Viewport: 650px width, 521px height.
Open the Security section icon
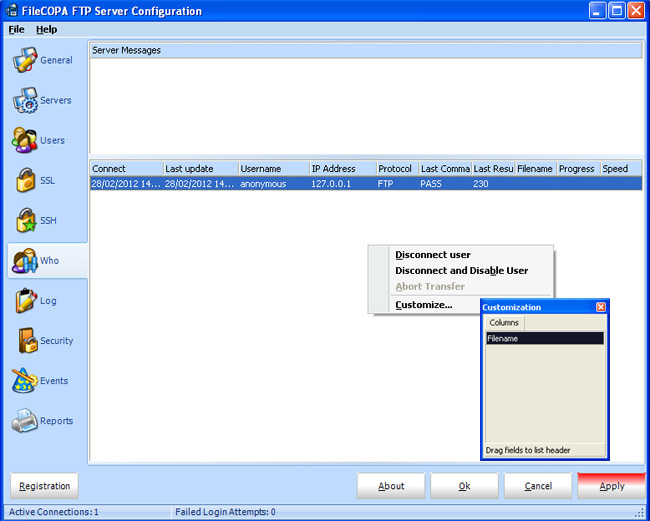click(28, 341)
